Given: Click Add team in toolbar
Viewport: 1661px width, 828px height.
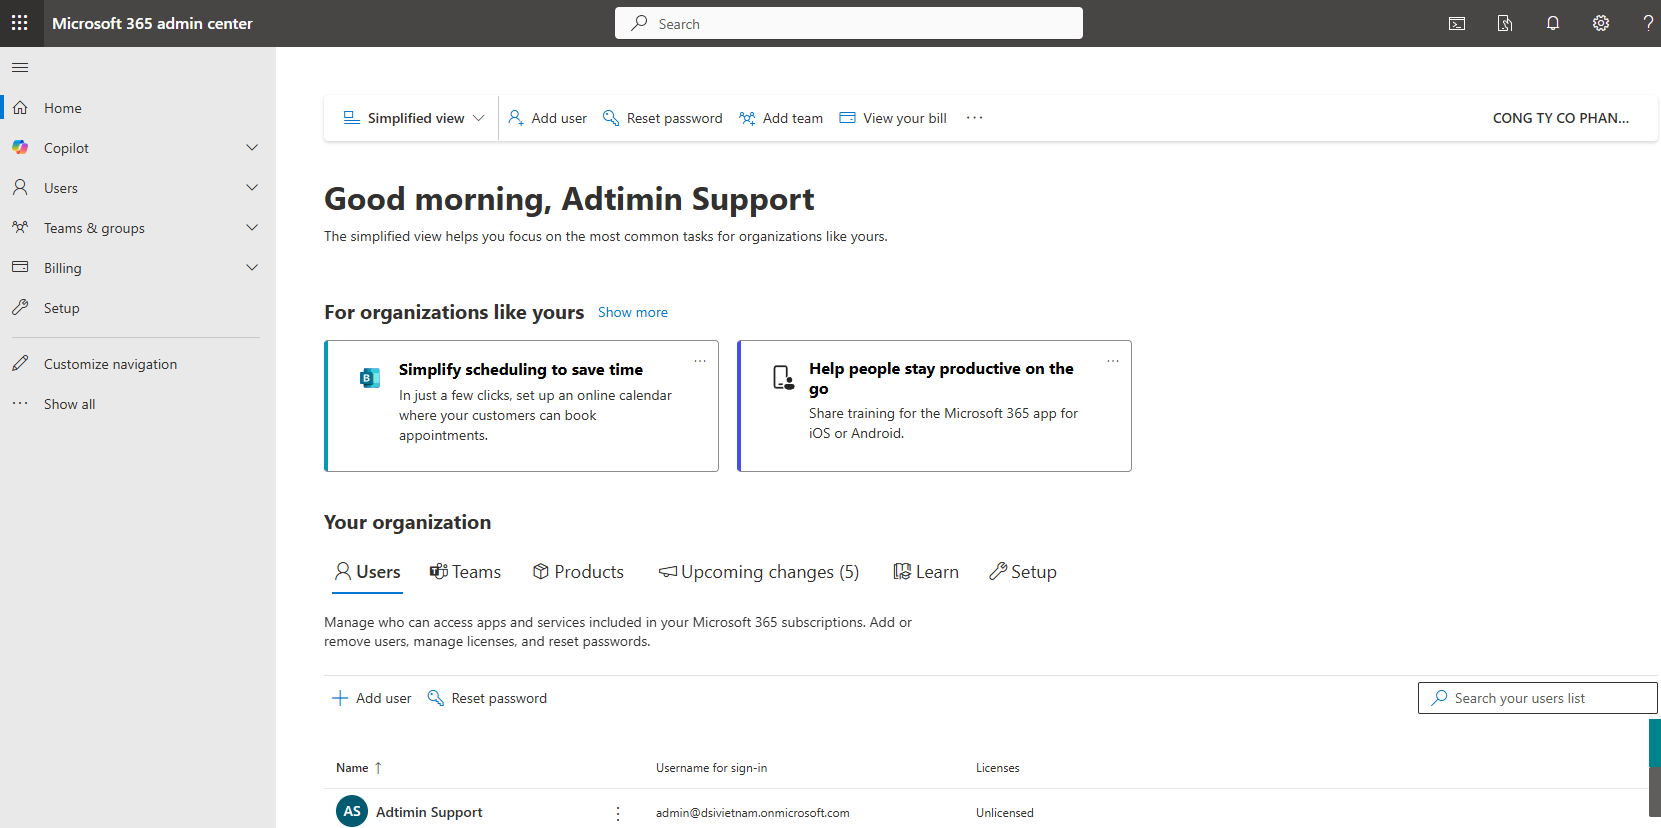Looking at the screenshot, I should click(x=780, y=118).
